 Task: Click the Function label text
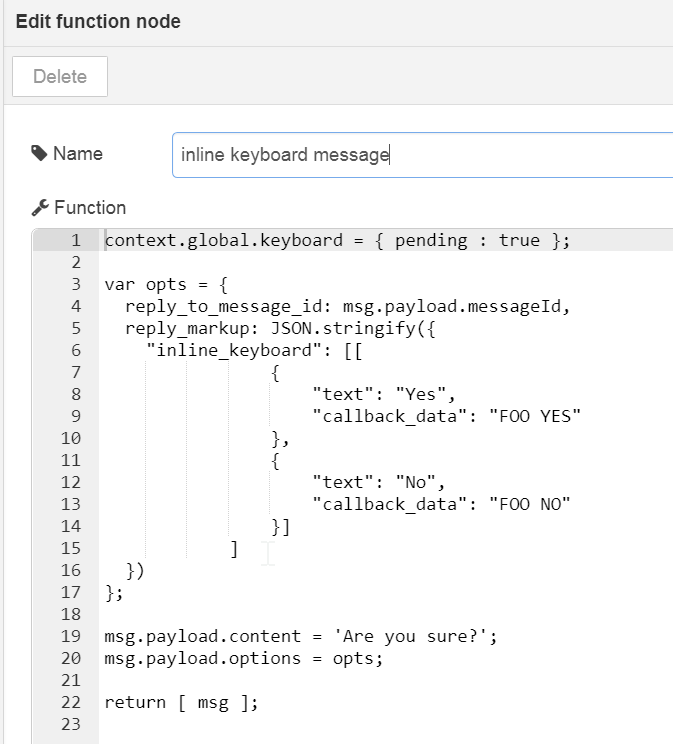(x=90, y=208)
